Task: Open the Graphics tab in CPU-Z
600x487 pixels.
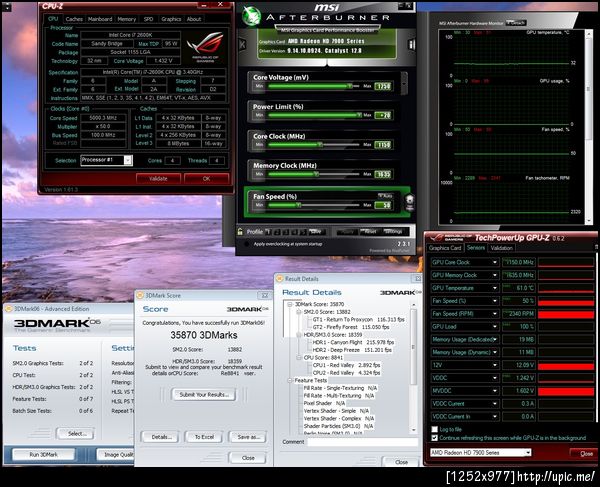Action: (x=171, y=19)
